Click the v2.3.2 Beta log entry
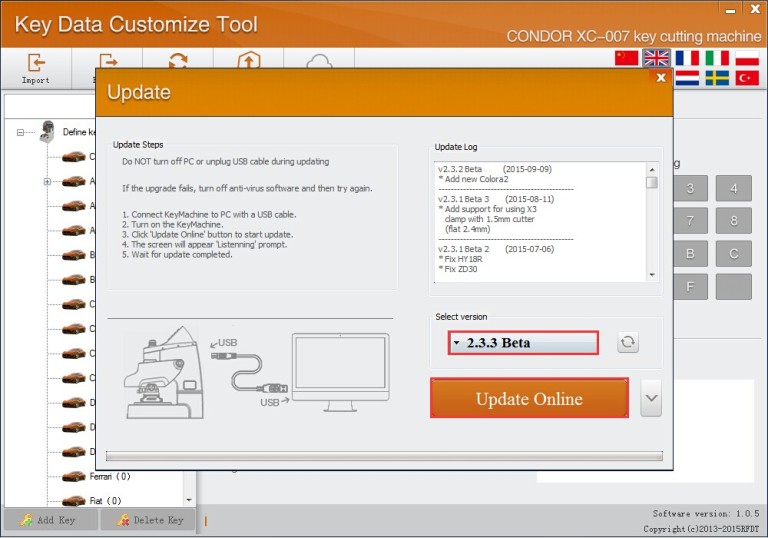The height and width of the screenshot is (538, 768). coord(495,169)
